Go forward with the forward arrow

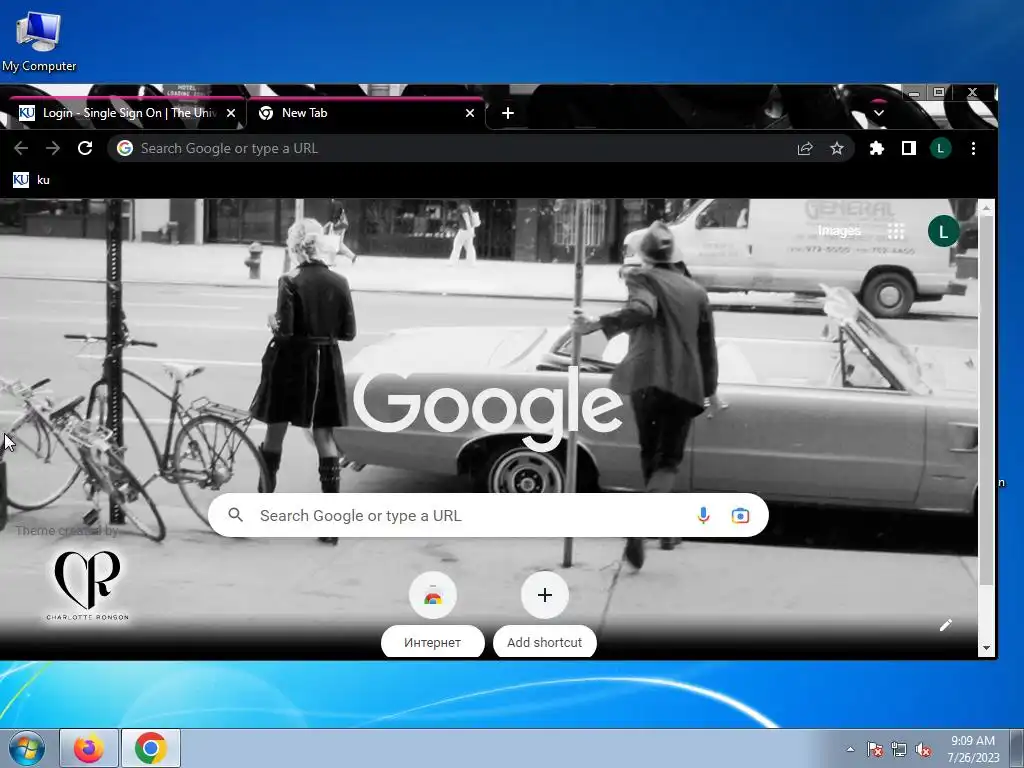[x=53, y=148]
